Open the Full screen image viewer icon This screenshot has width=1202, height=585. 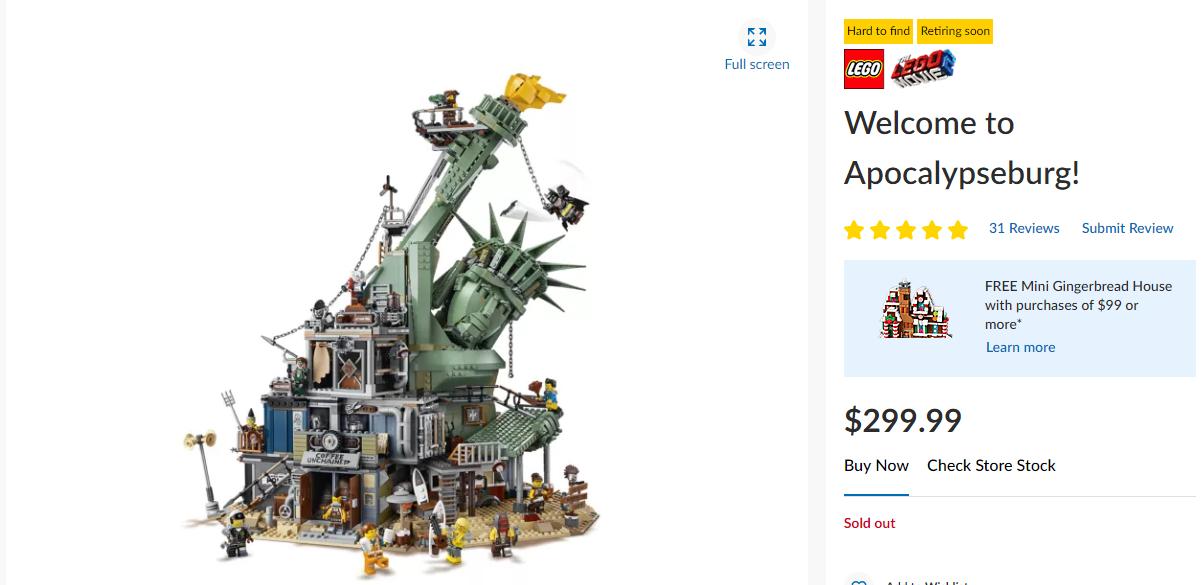point(756,37)
